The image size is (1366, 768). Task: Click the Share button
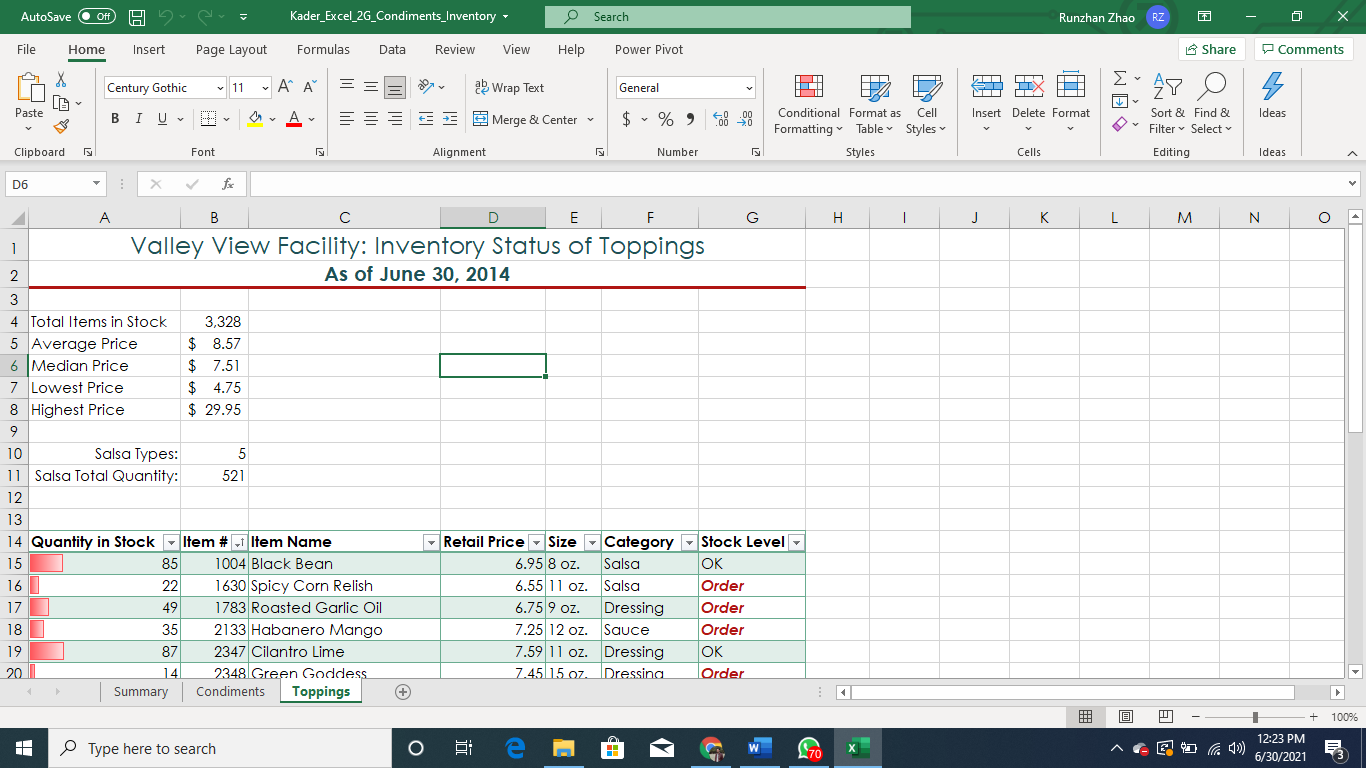1210,49
